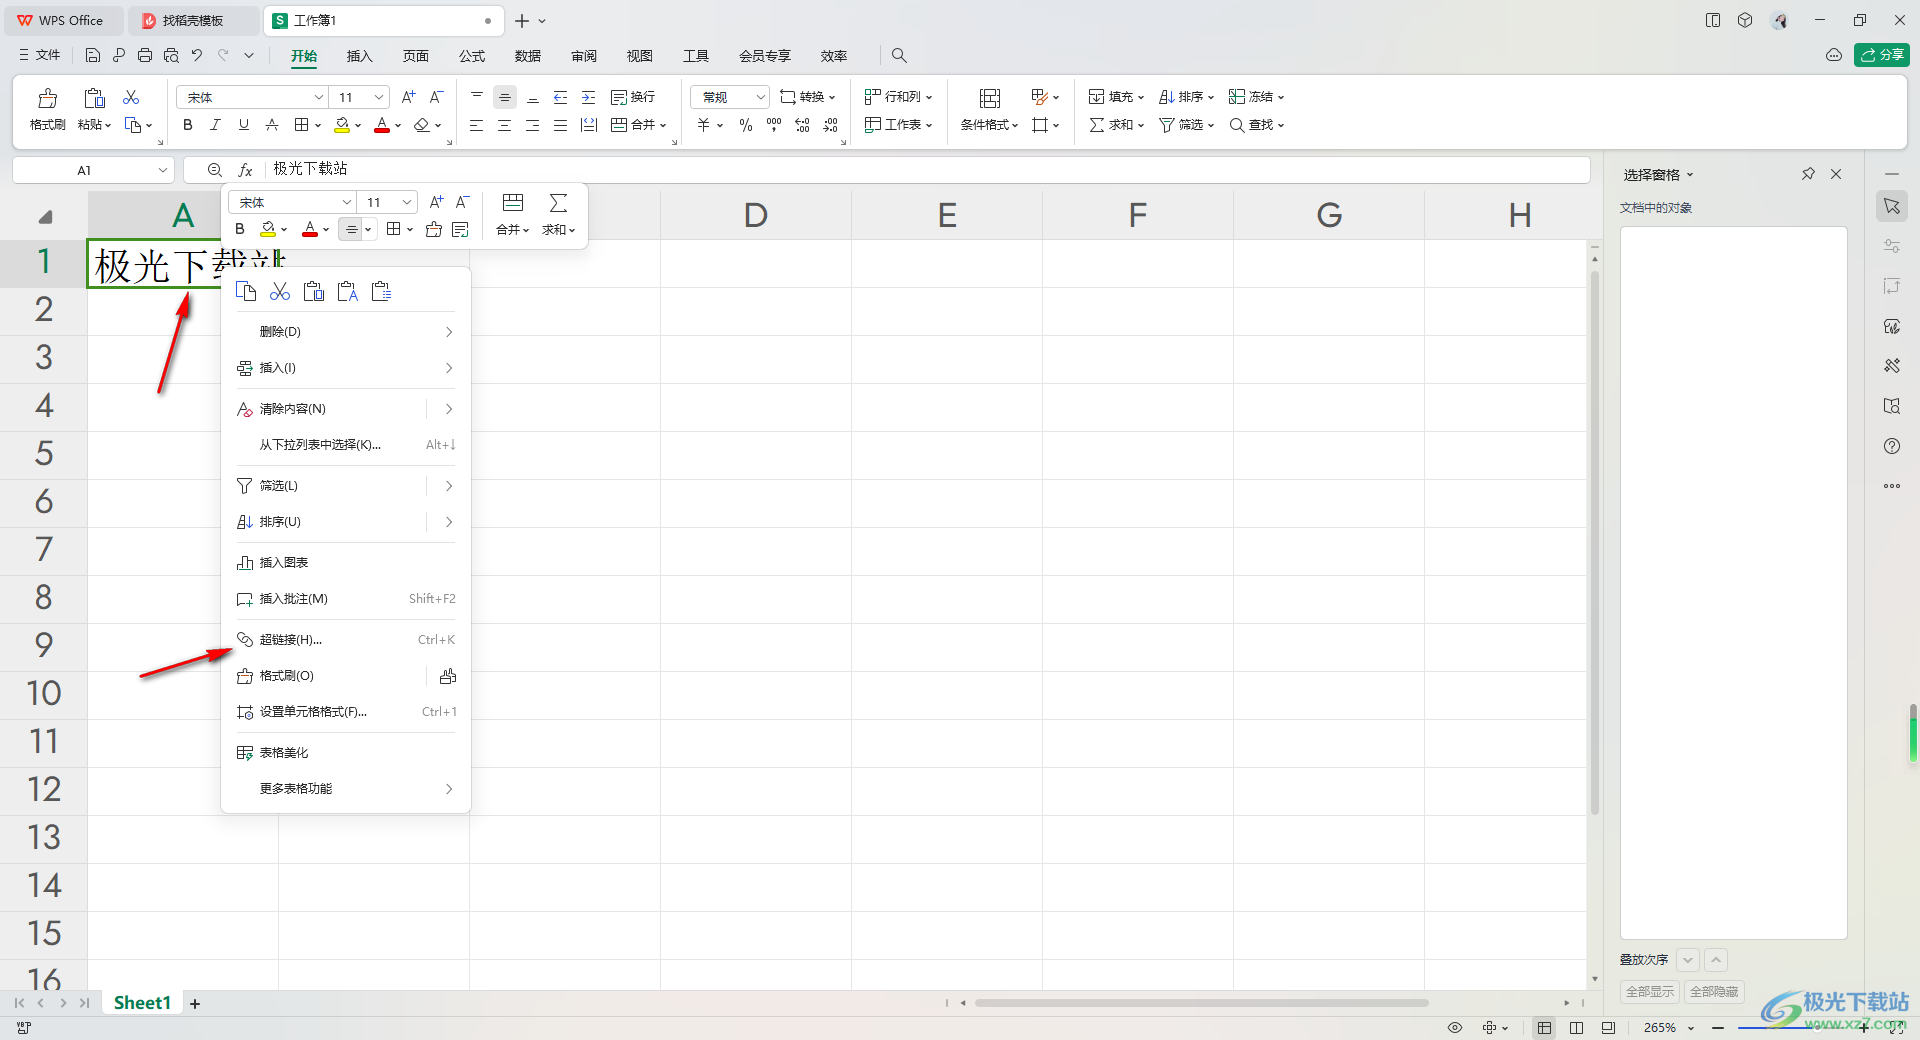Click the formula bar input field

(x=926, y=169)
